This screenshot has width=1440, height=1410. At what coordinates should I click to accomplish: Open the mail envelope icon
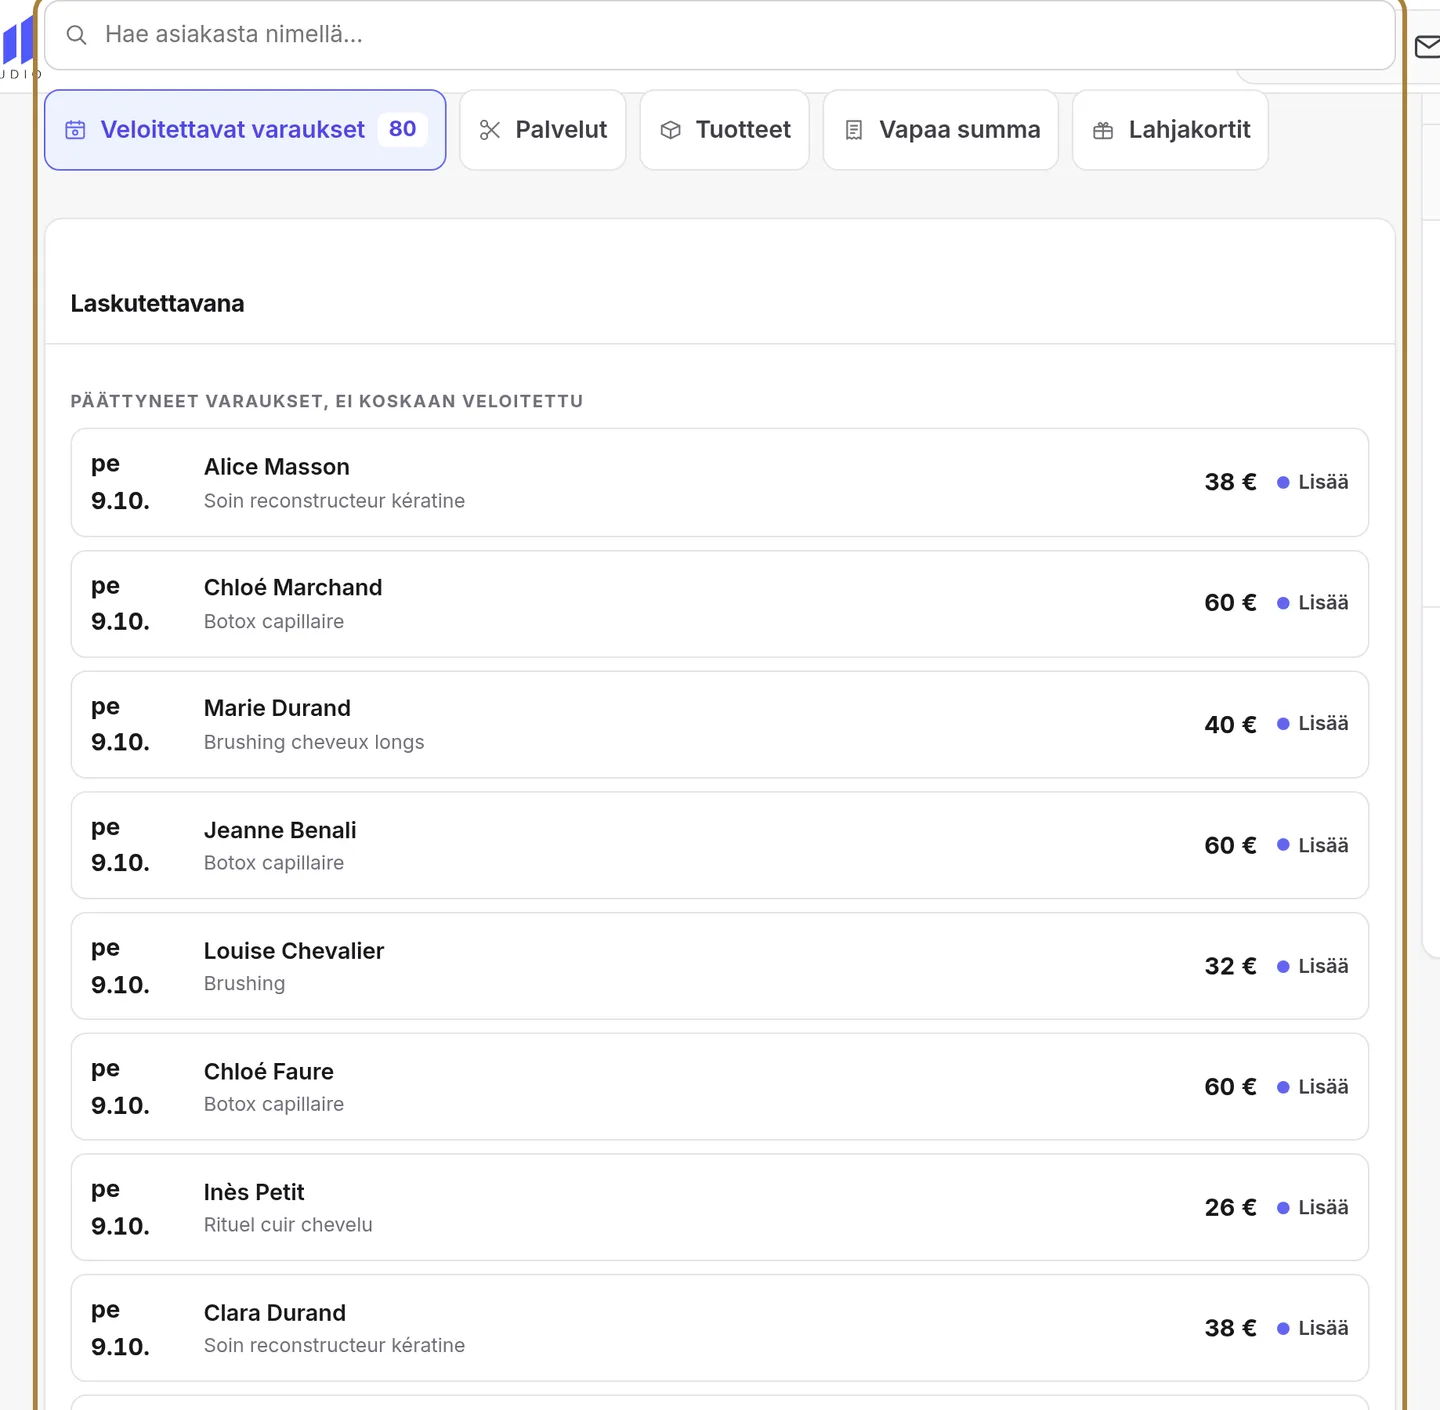point(1428,46)
